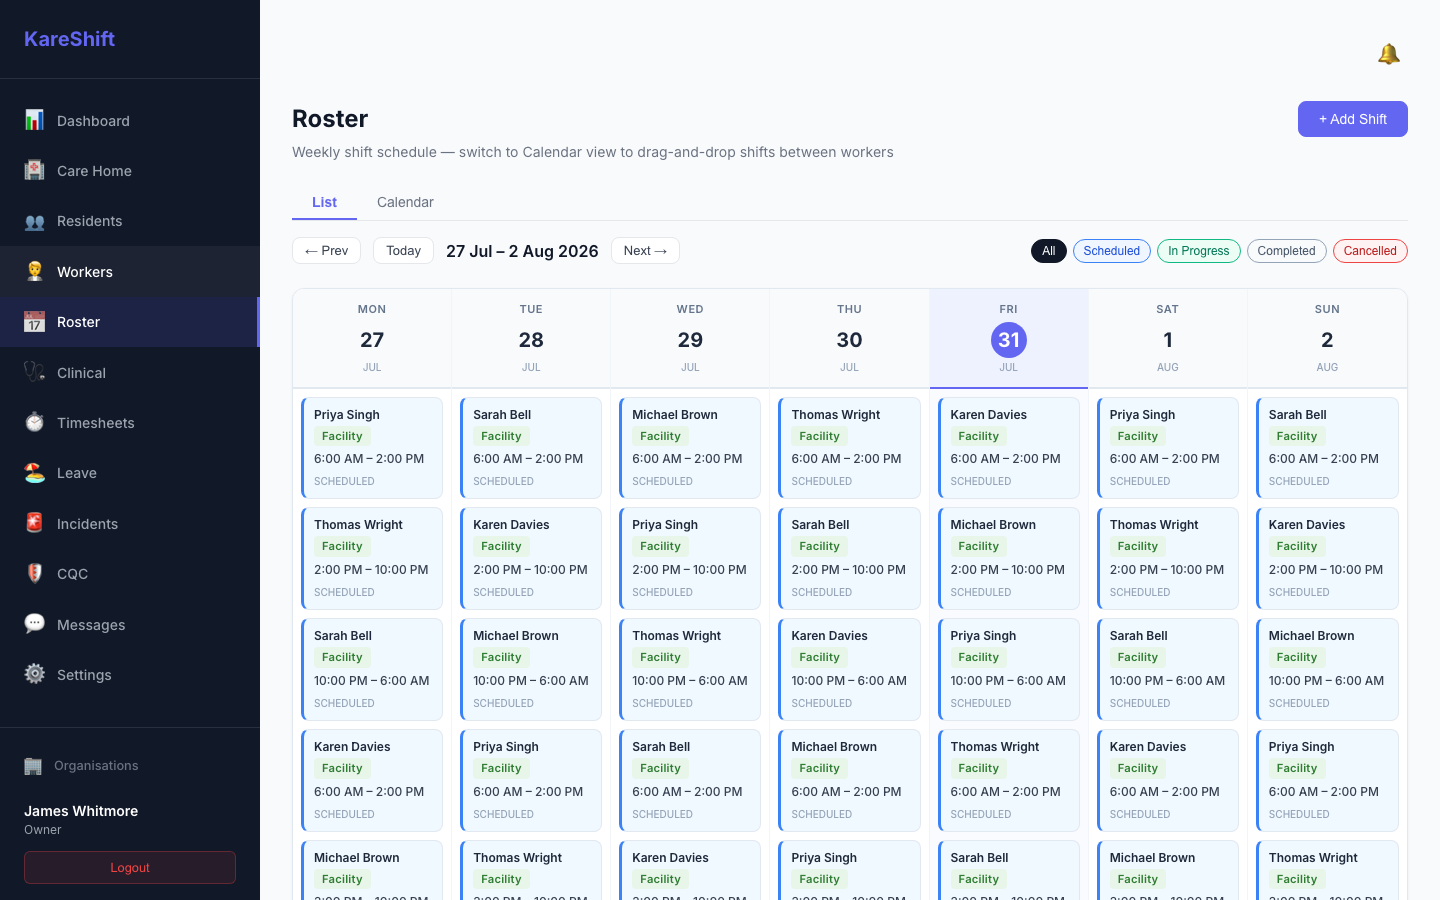Click the Settings gear icon
Image resolution: width=1440 pixels, height=900 pixels.
[x=34, y=674]
